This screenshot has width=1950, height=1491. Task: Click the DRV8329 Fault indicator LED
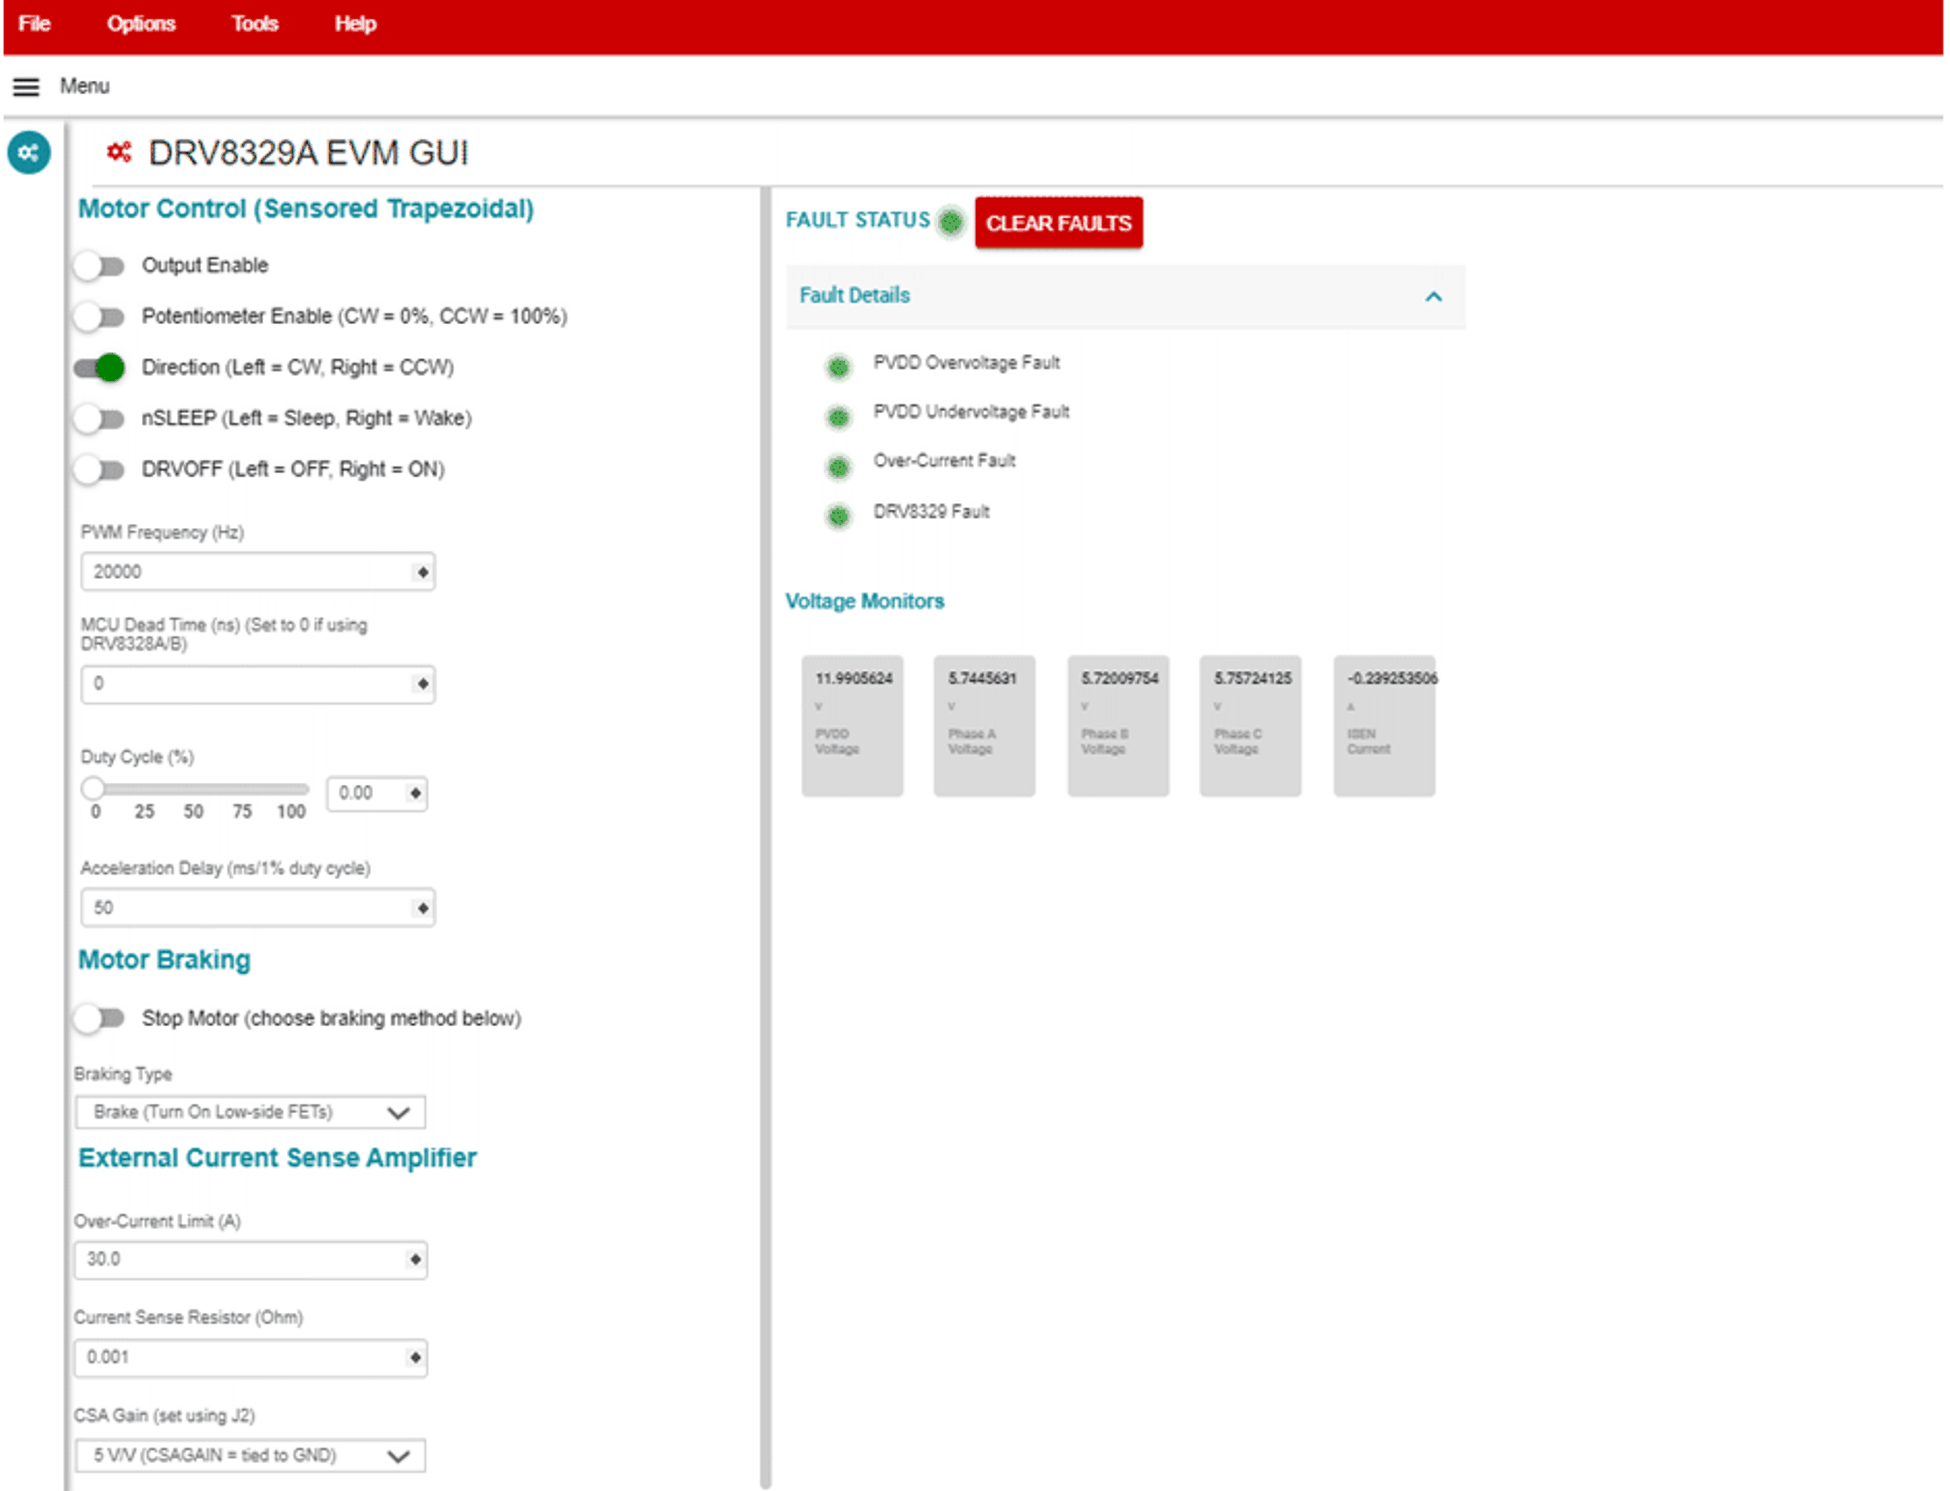(x=838, y=516)
